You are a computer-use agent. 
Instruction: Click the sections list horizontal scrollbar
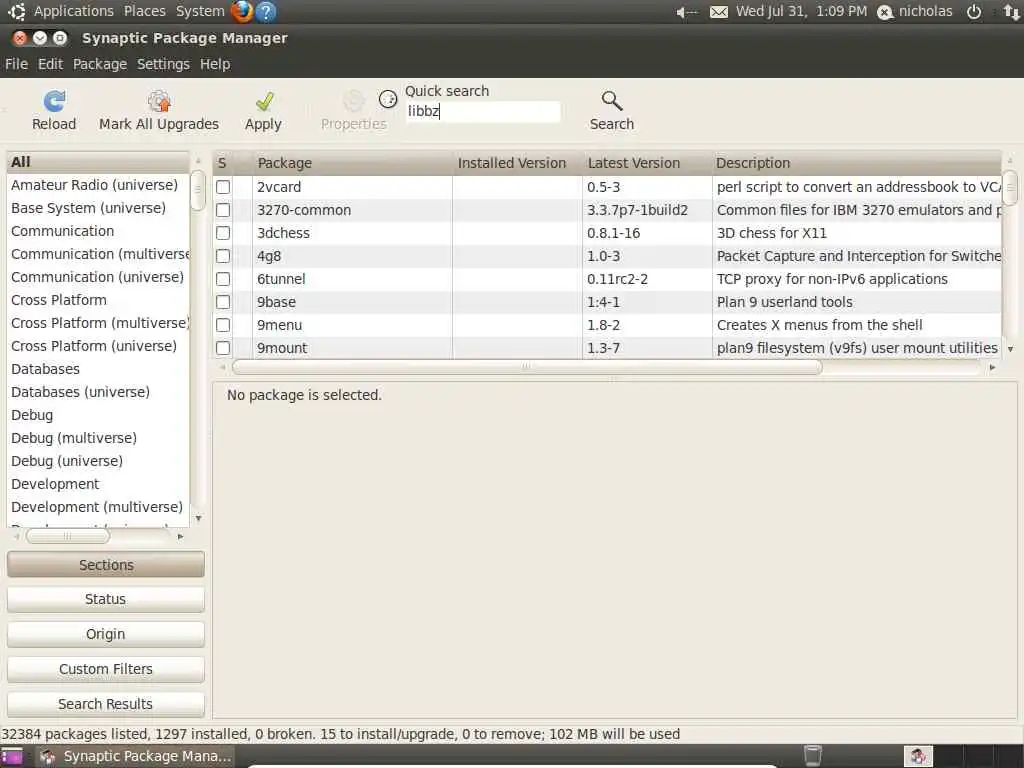pos(67,536)
